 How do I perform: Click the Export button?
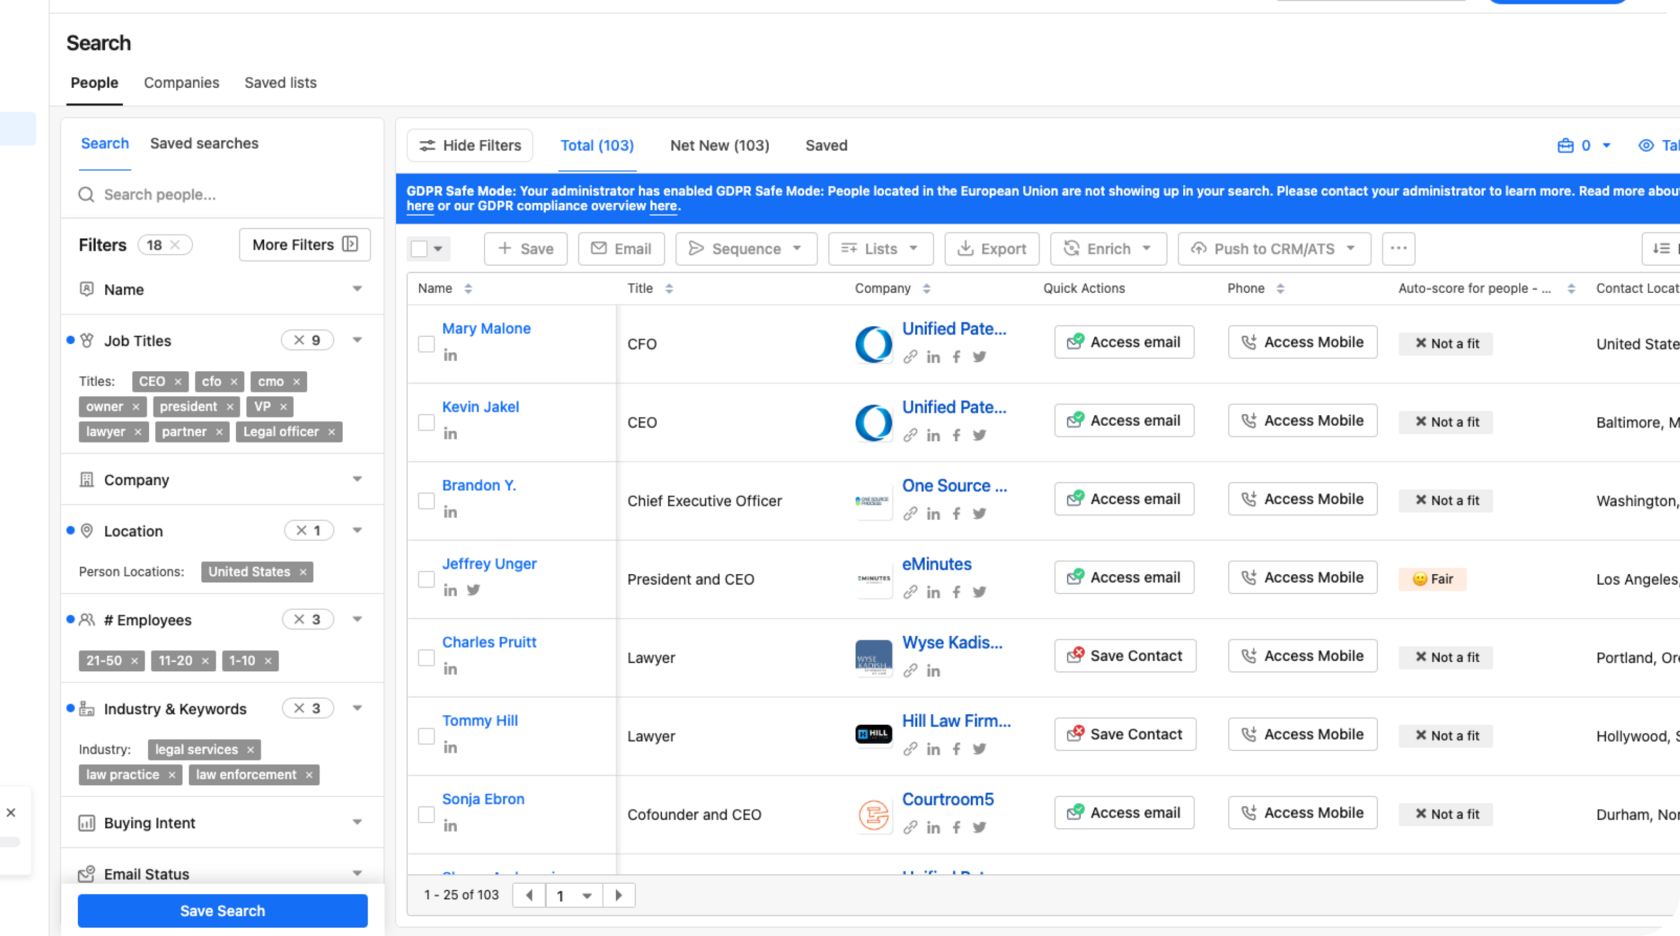coord(992,248)
